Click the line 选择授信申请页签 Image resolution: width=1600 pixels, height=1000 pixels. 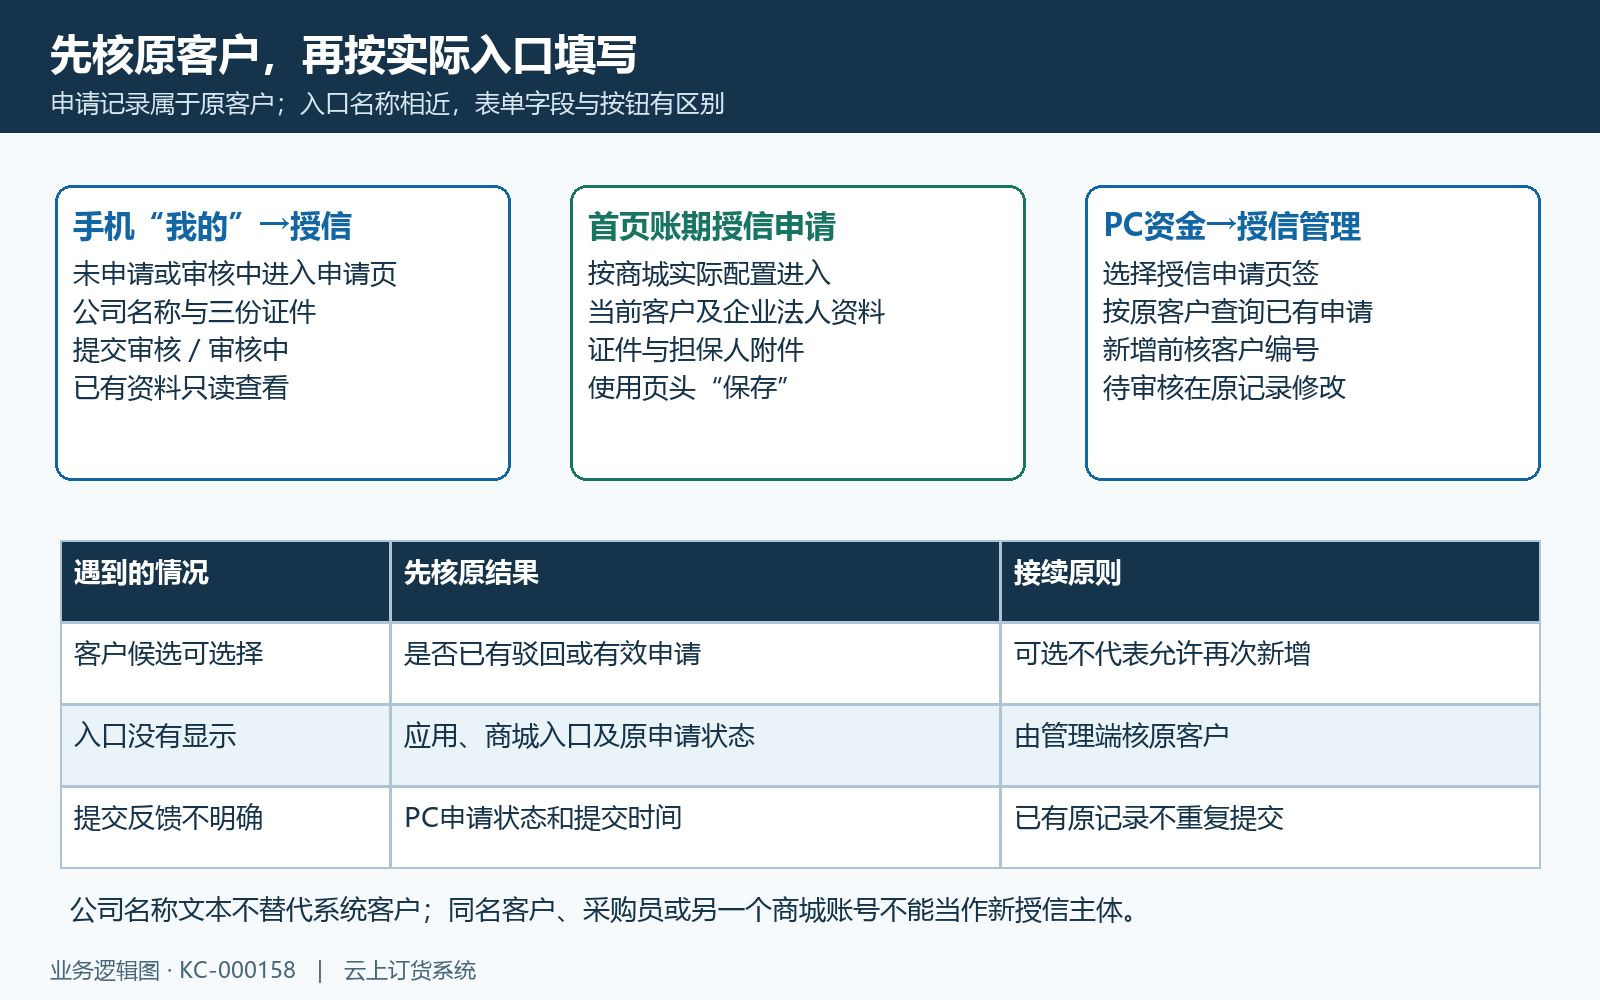tap(1211, 274)
